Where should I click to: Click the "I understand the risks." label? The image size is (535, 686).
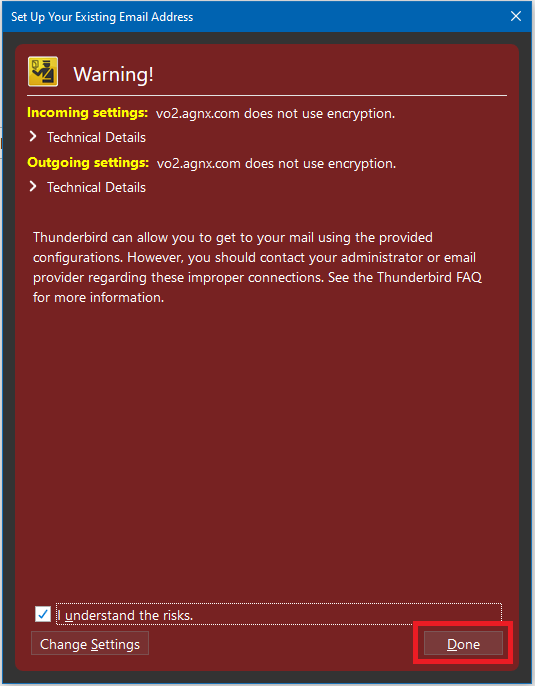click(126, 615)
